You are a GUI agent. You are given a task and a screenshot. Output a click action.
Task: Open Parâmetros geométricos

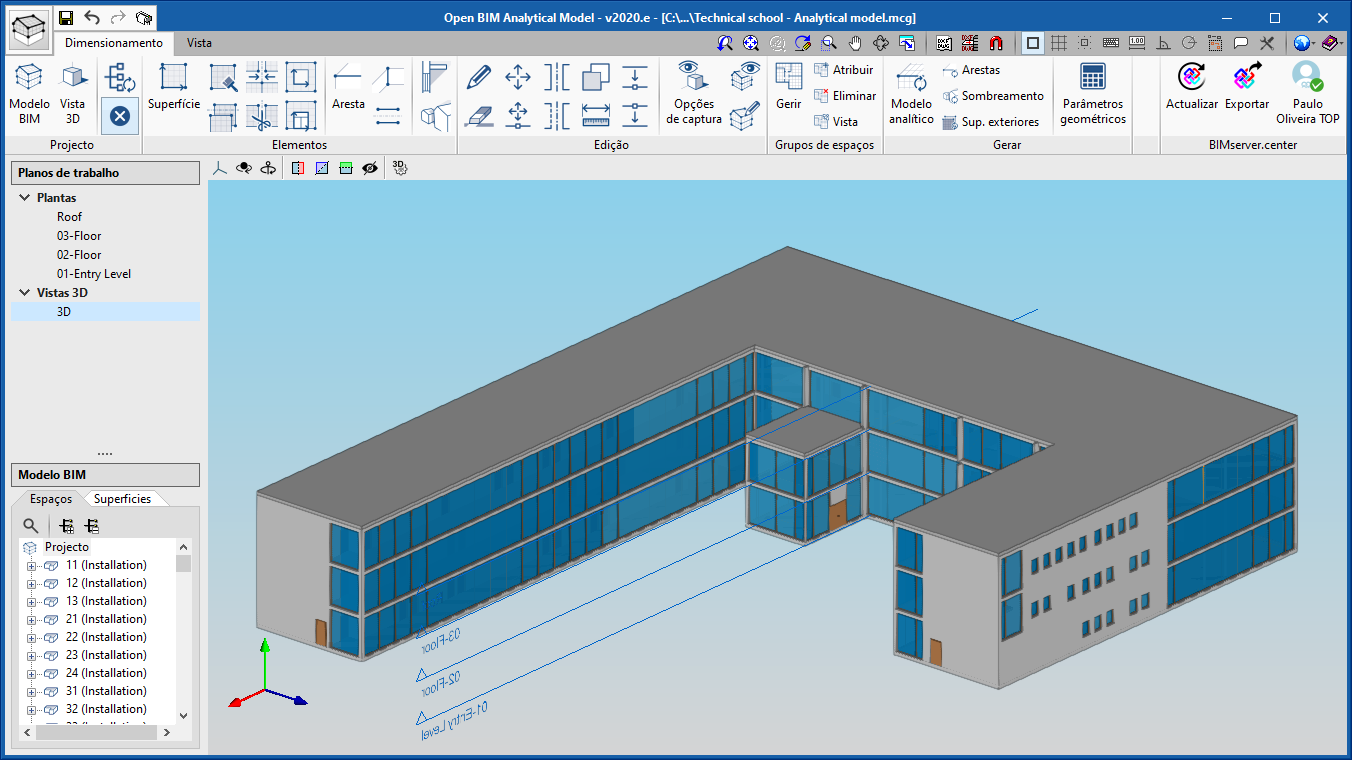coord(1093,90)
